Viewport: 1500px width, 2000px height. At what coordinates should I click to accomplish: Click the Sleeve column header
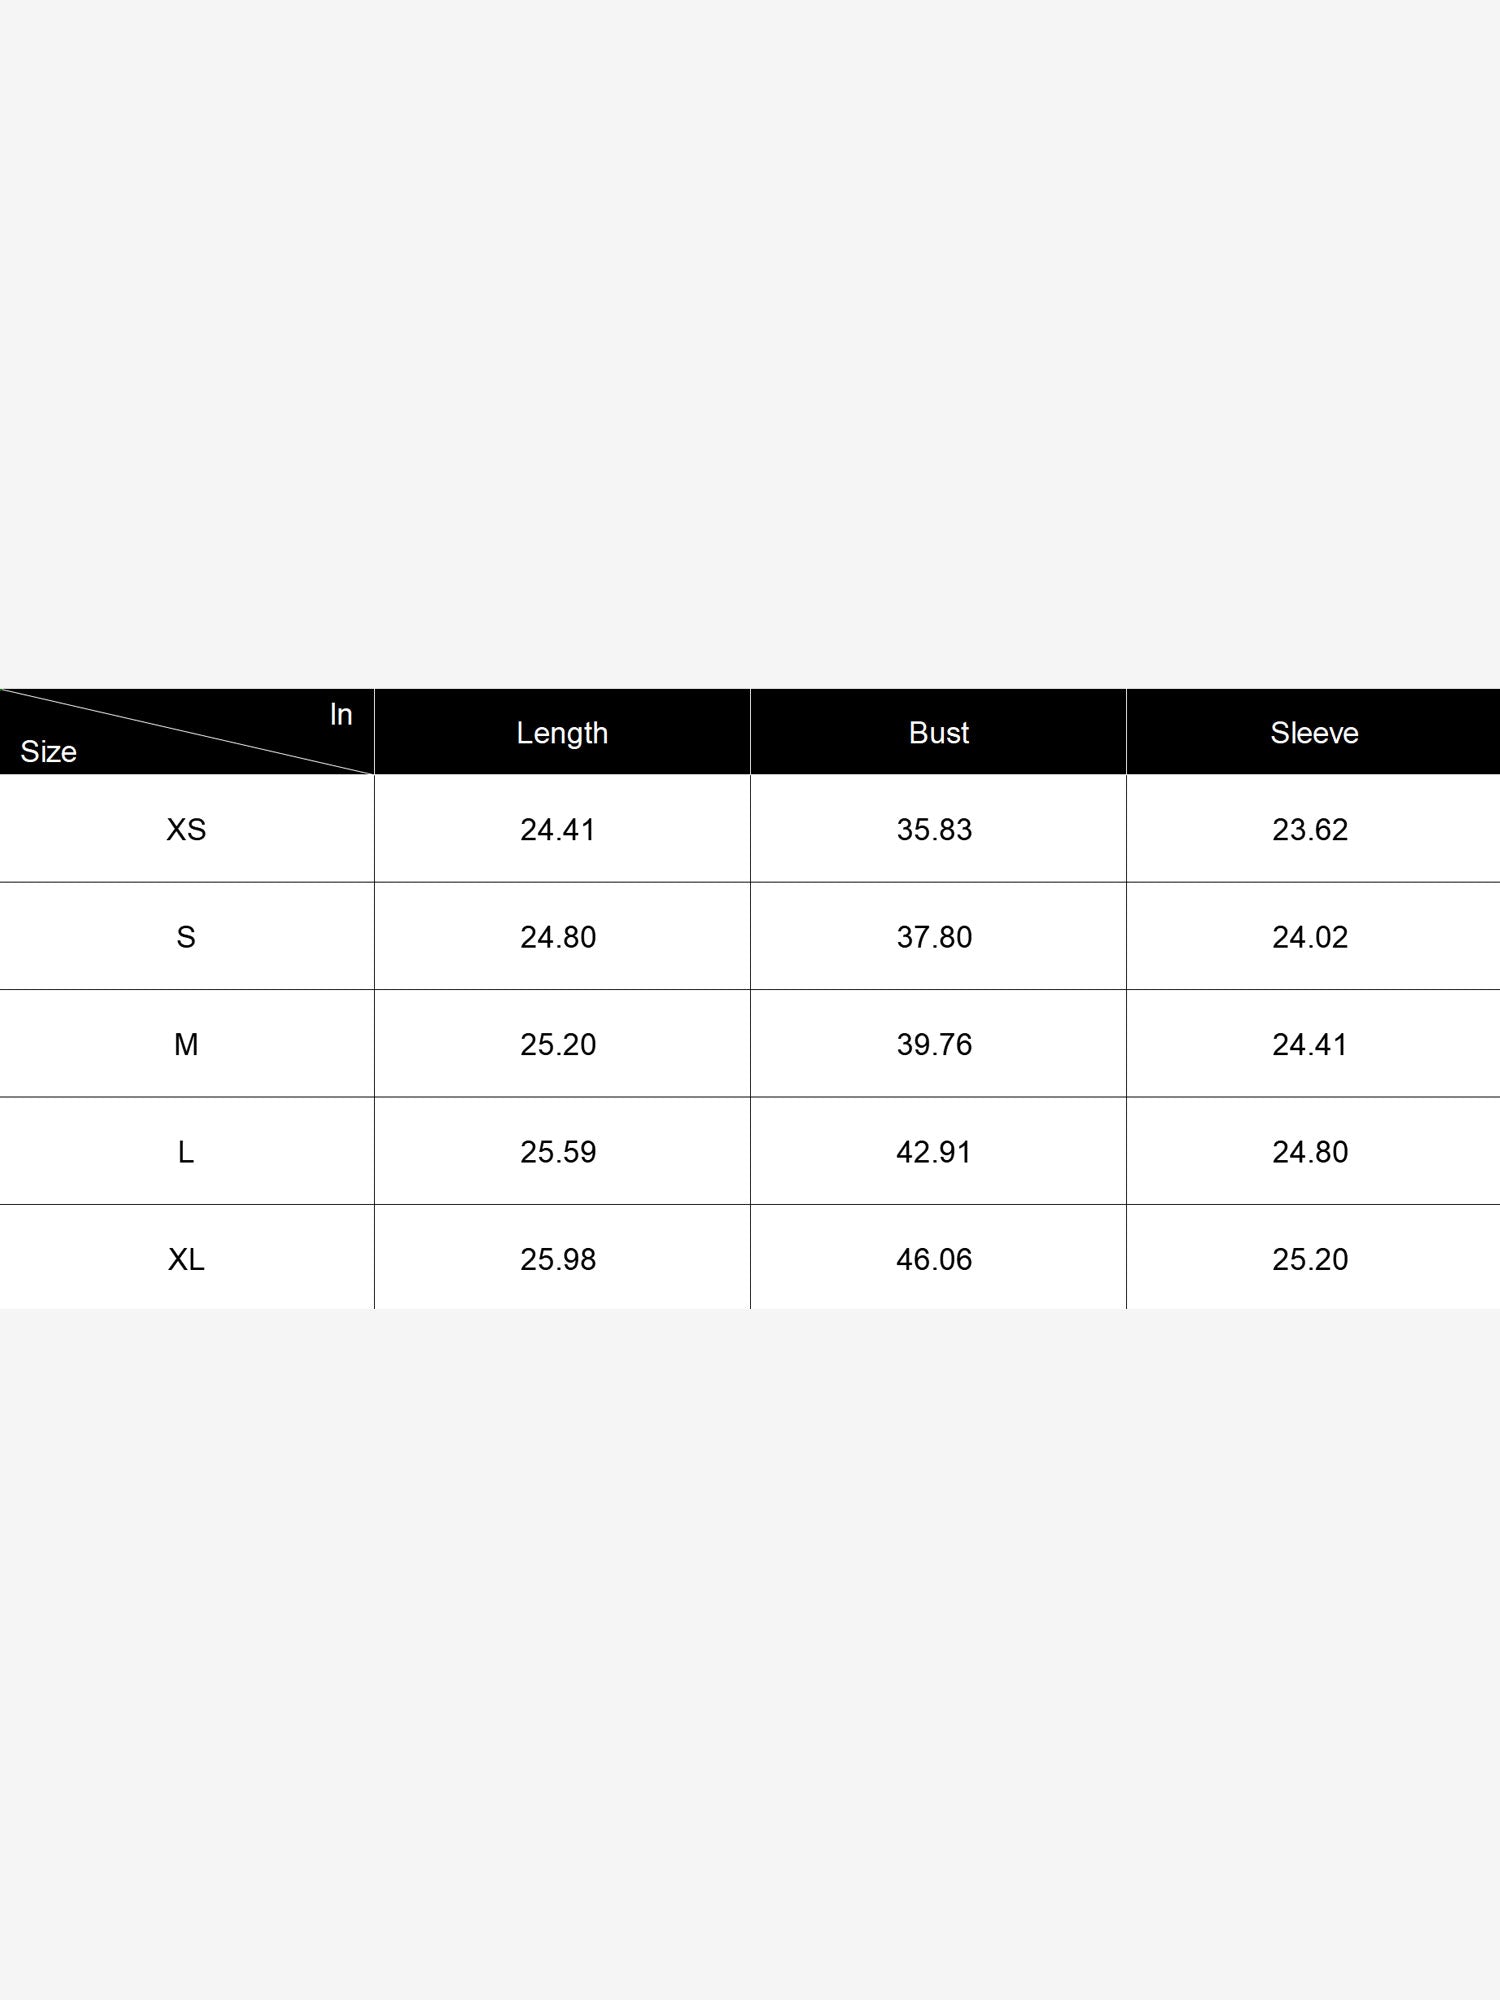tap(1314, 733)
